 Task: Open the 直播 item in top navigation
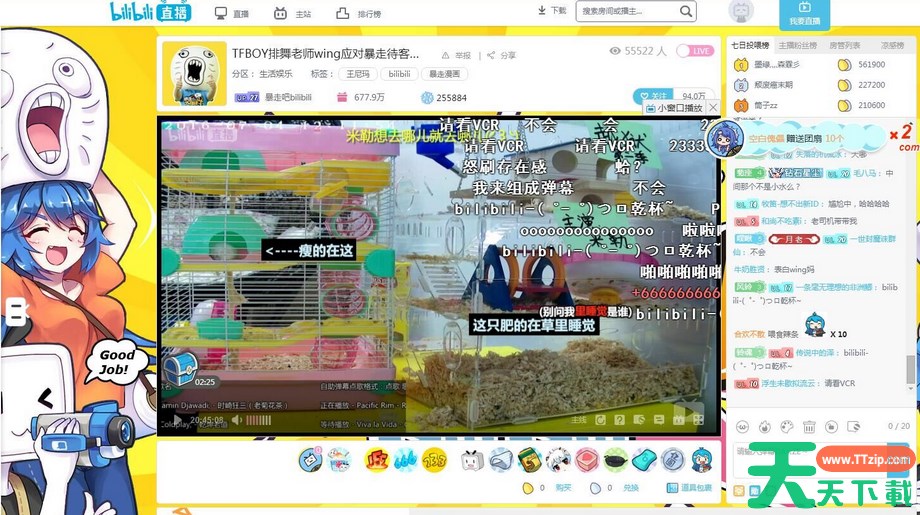point(231,13)
